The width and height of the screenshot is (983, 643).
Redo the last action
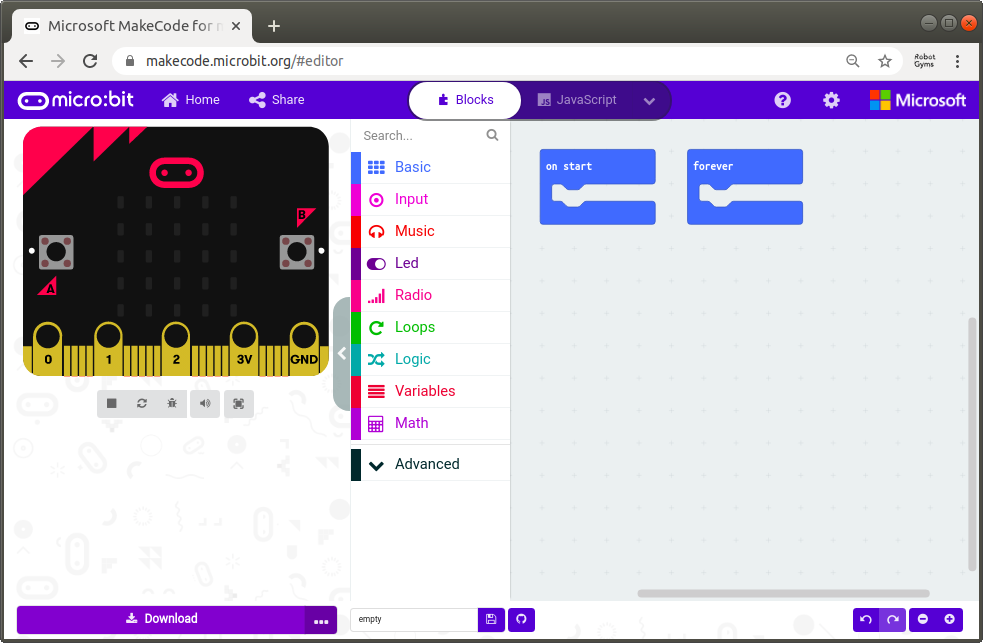(x=893, y=620)
